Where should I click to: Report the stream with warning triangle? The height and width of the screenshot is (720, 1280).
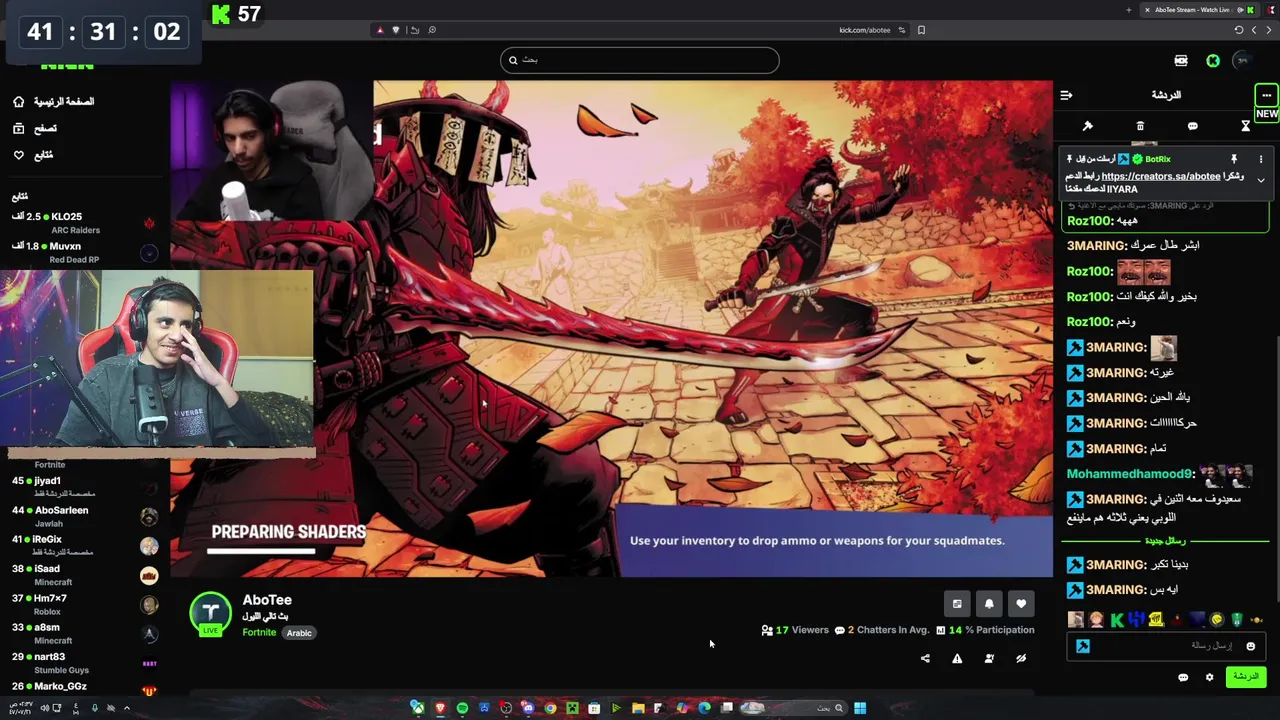[957, 659]
